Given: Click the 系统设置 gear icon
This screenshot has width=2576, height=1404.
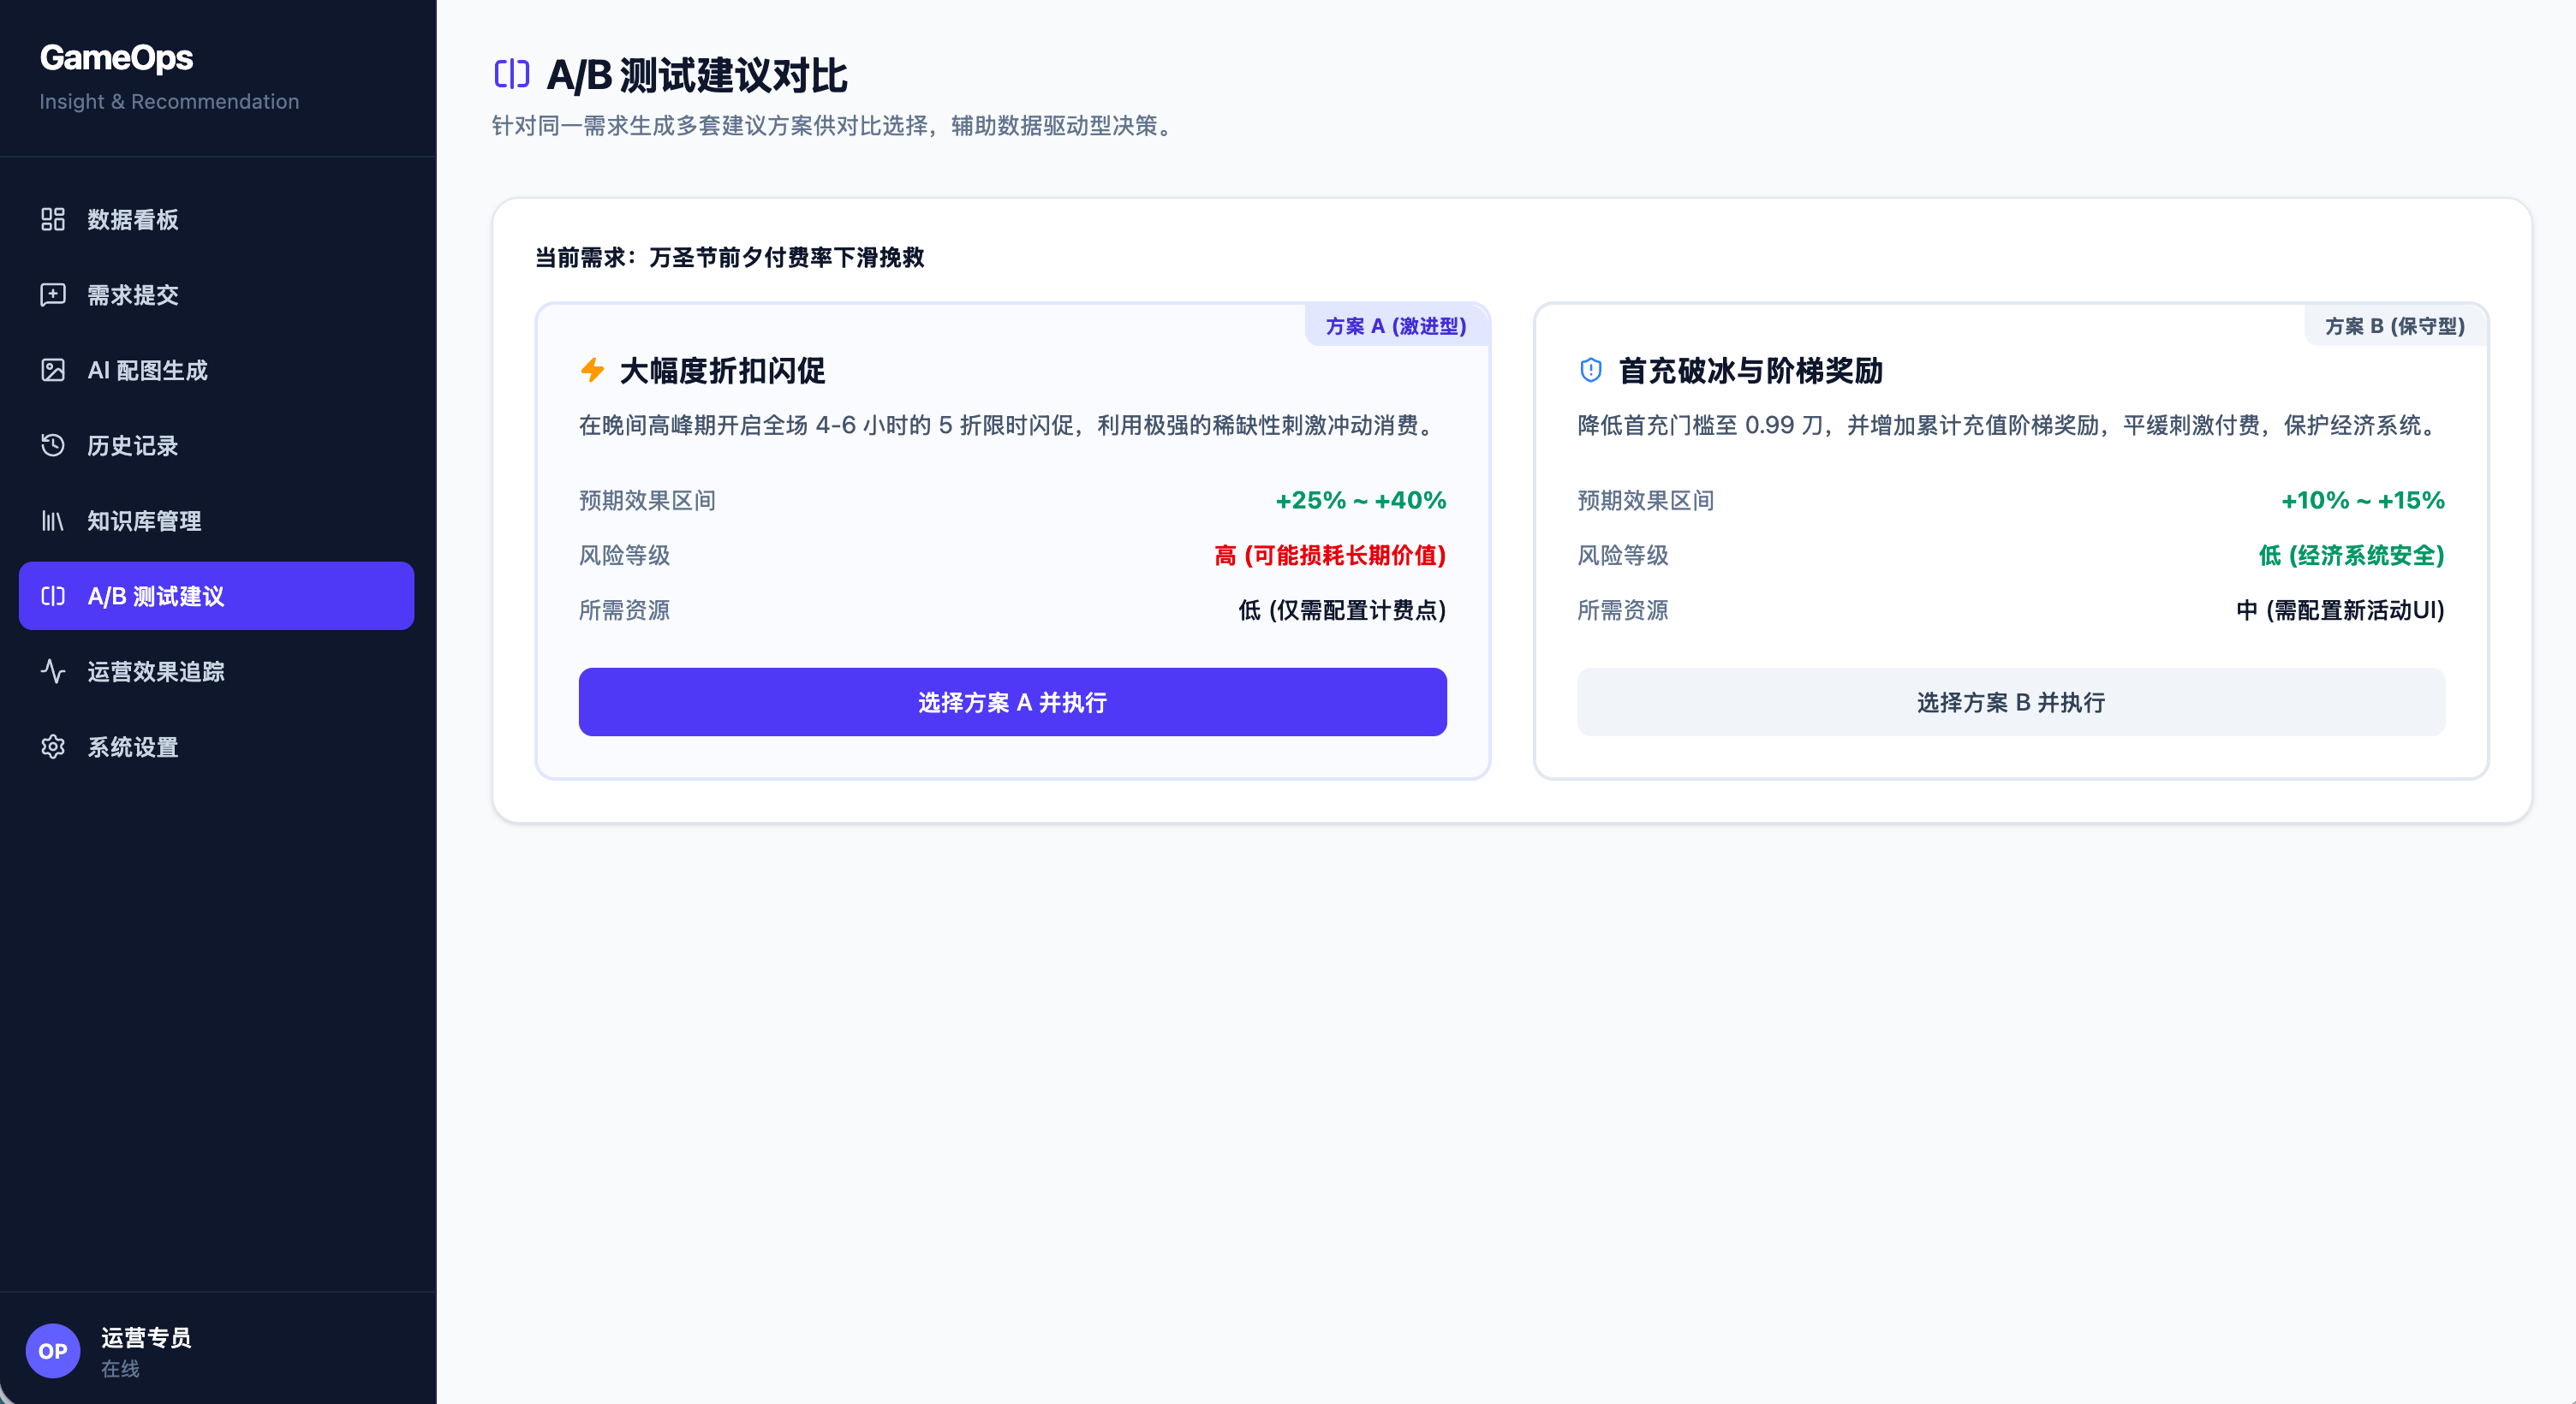Looking at the screenshot, I should pyautogui.click(x=53, y=747).
